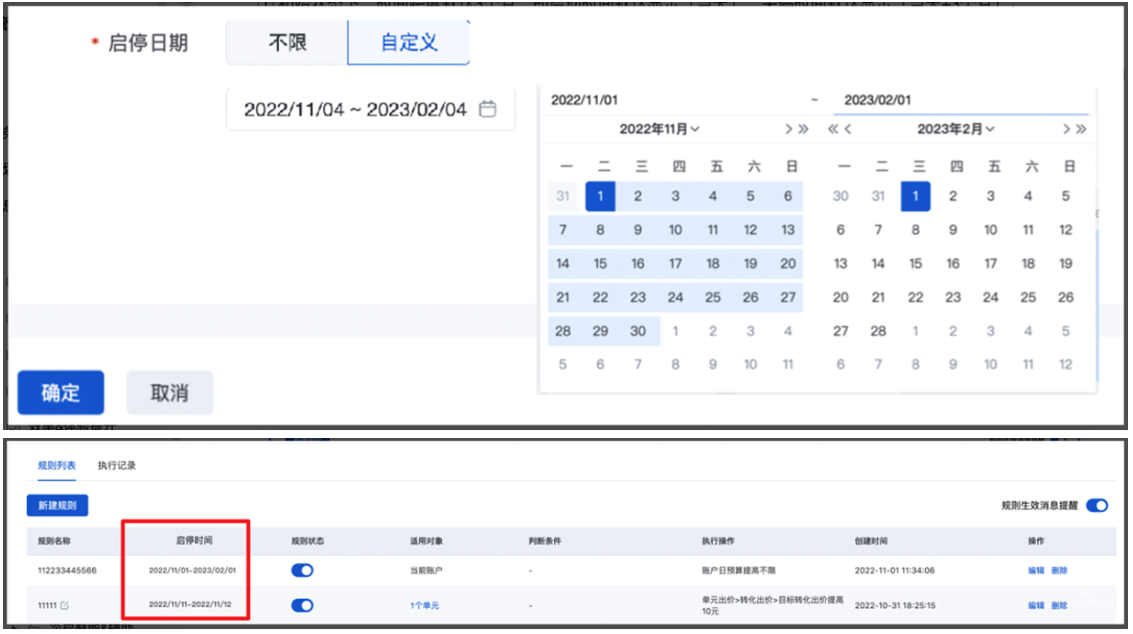
Task: Open the 1个单元 link
Action: (424, 606)
